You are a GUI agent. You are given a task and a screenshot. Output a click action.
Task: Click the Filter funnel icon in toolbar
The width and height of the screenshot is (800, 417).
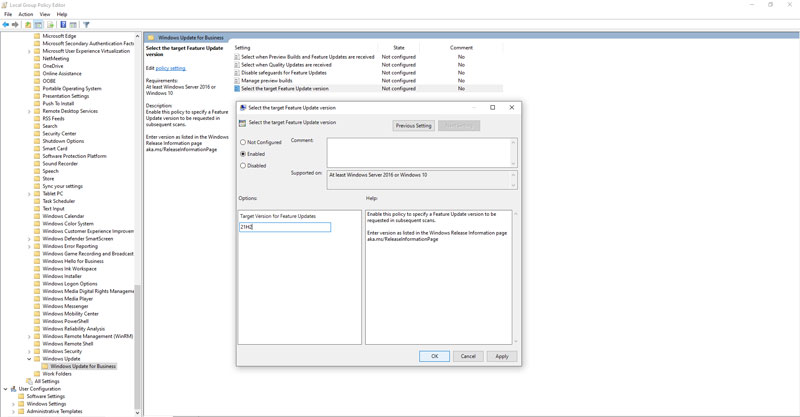(x=86, y=24)
